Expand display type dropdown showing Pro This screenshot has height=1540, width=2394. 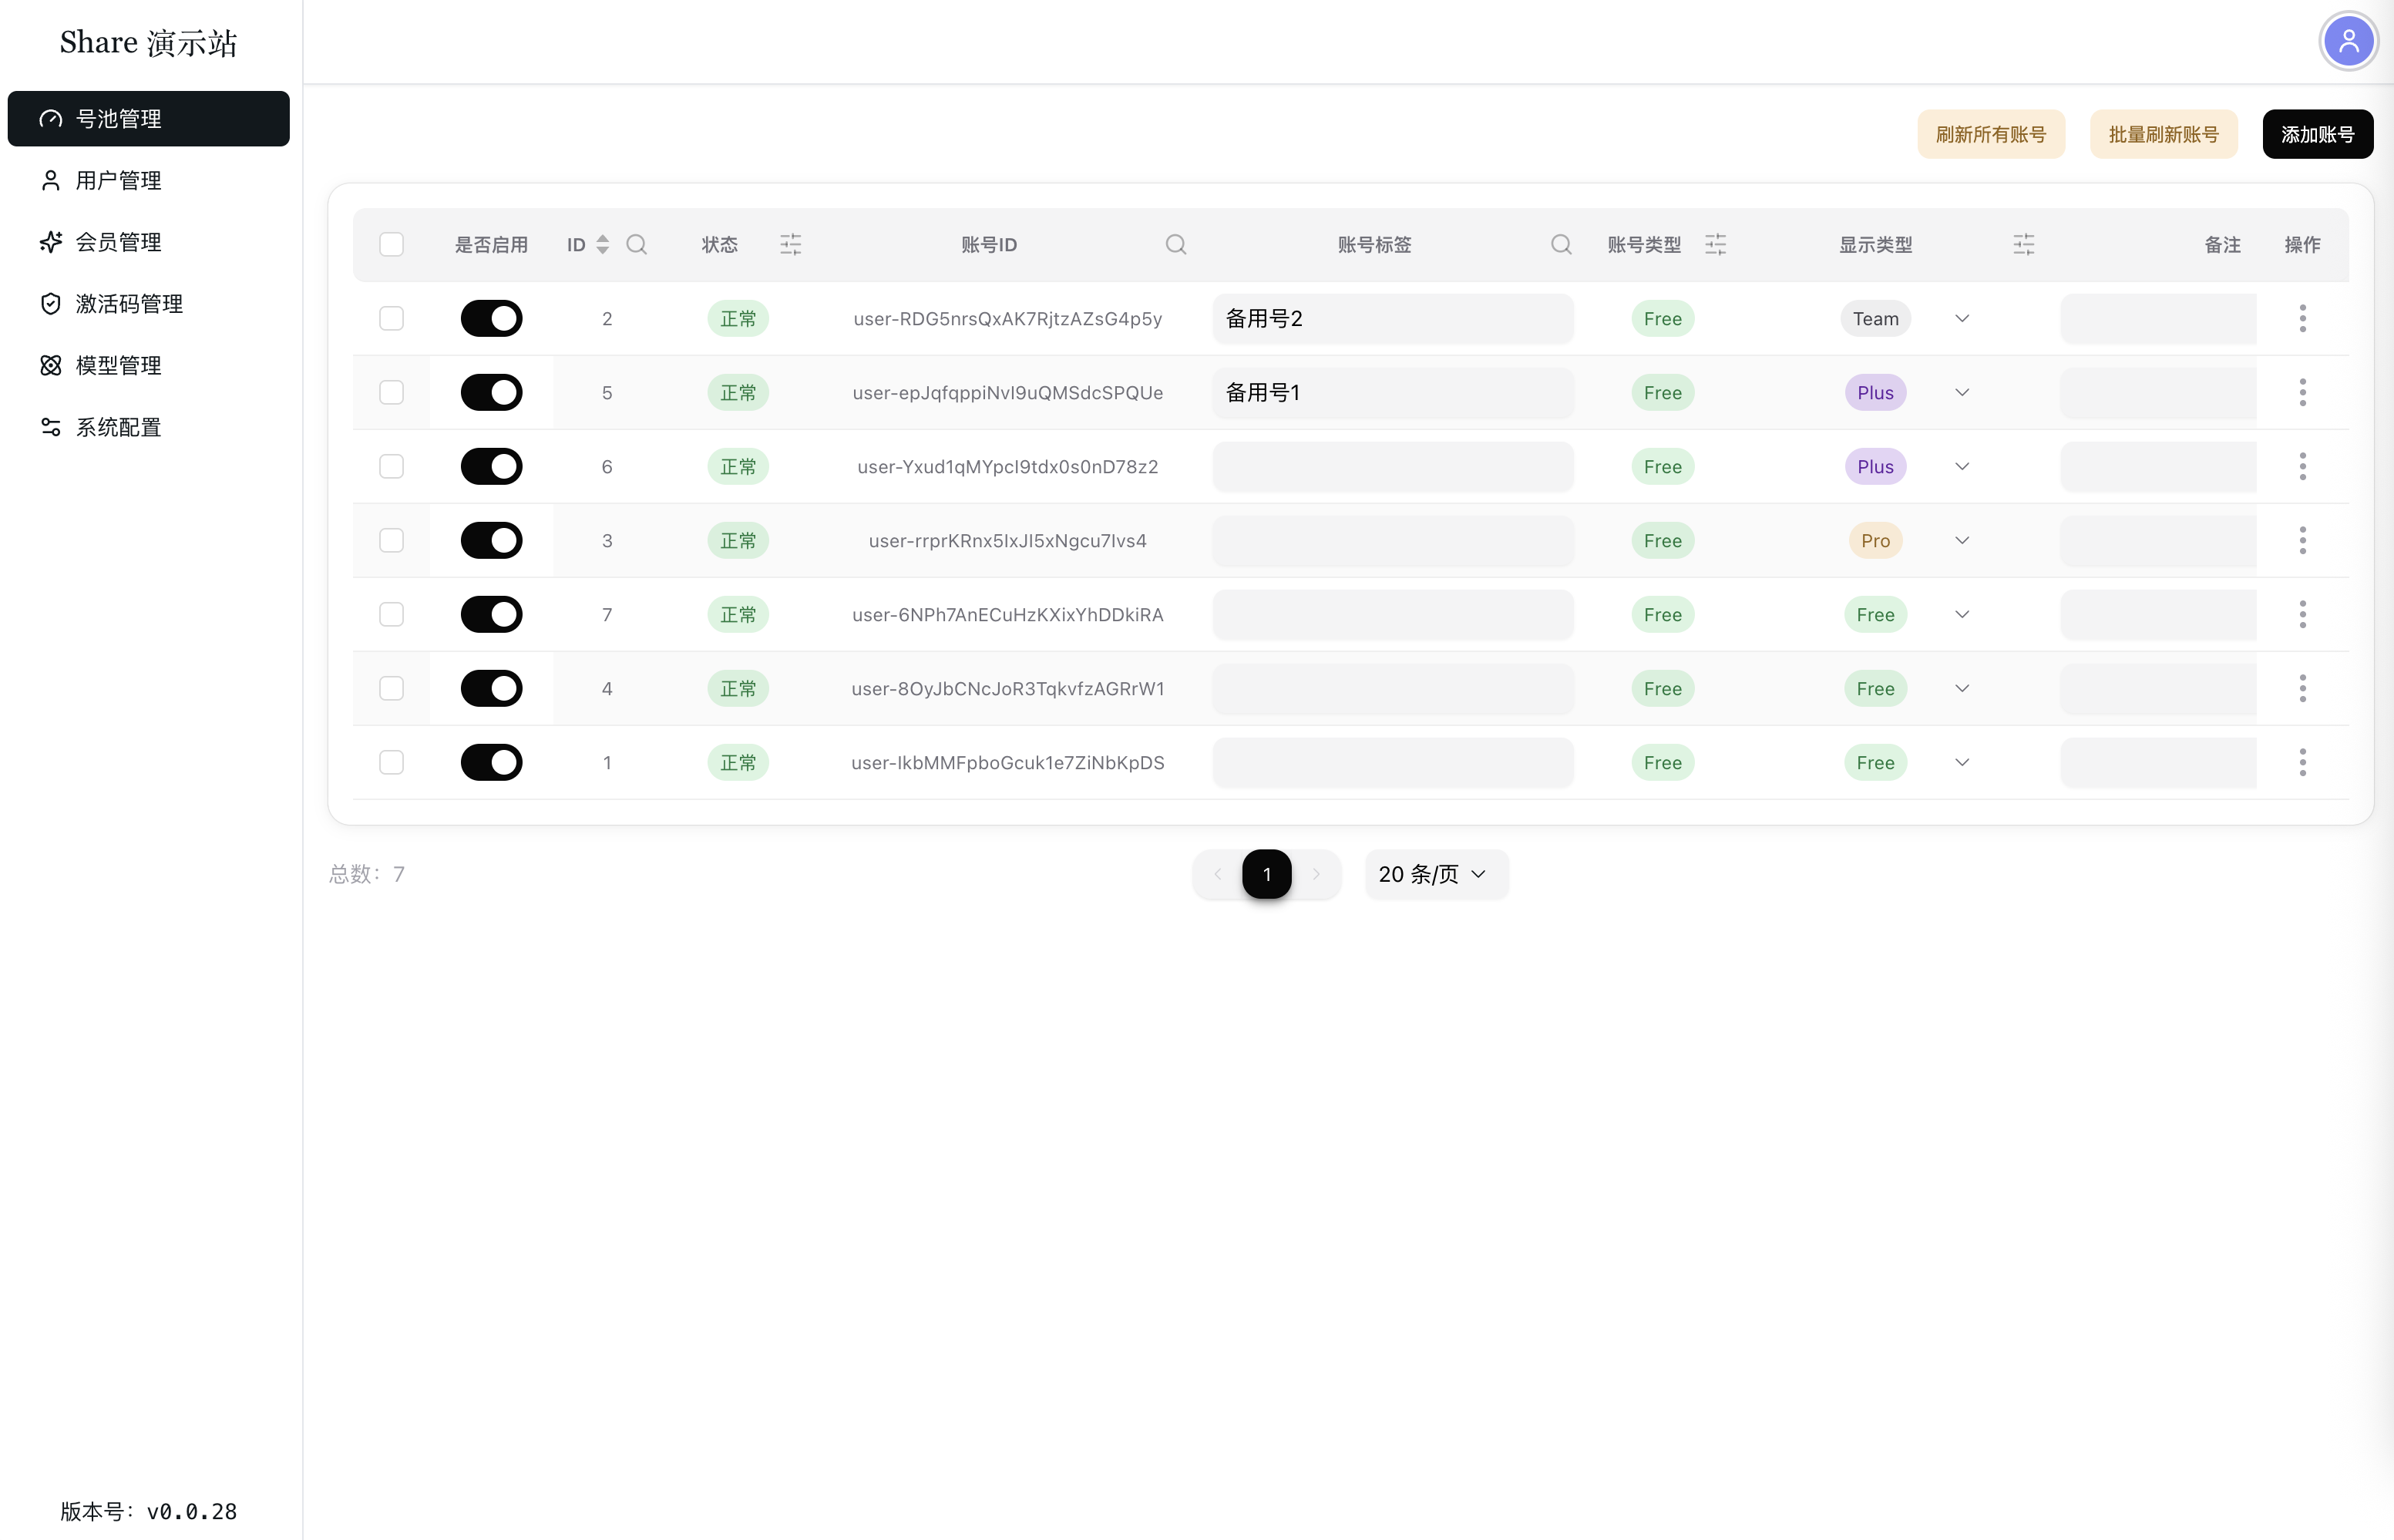(1961, 540)
